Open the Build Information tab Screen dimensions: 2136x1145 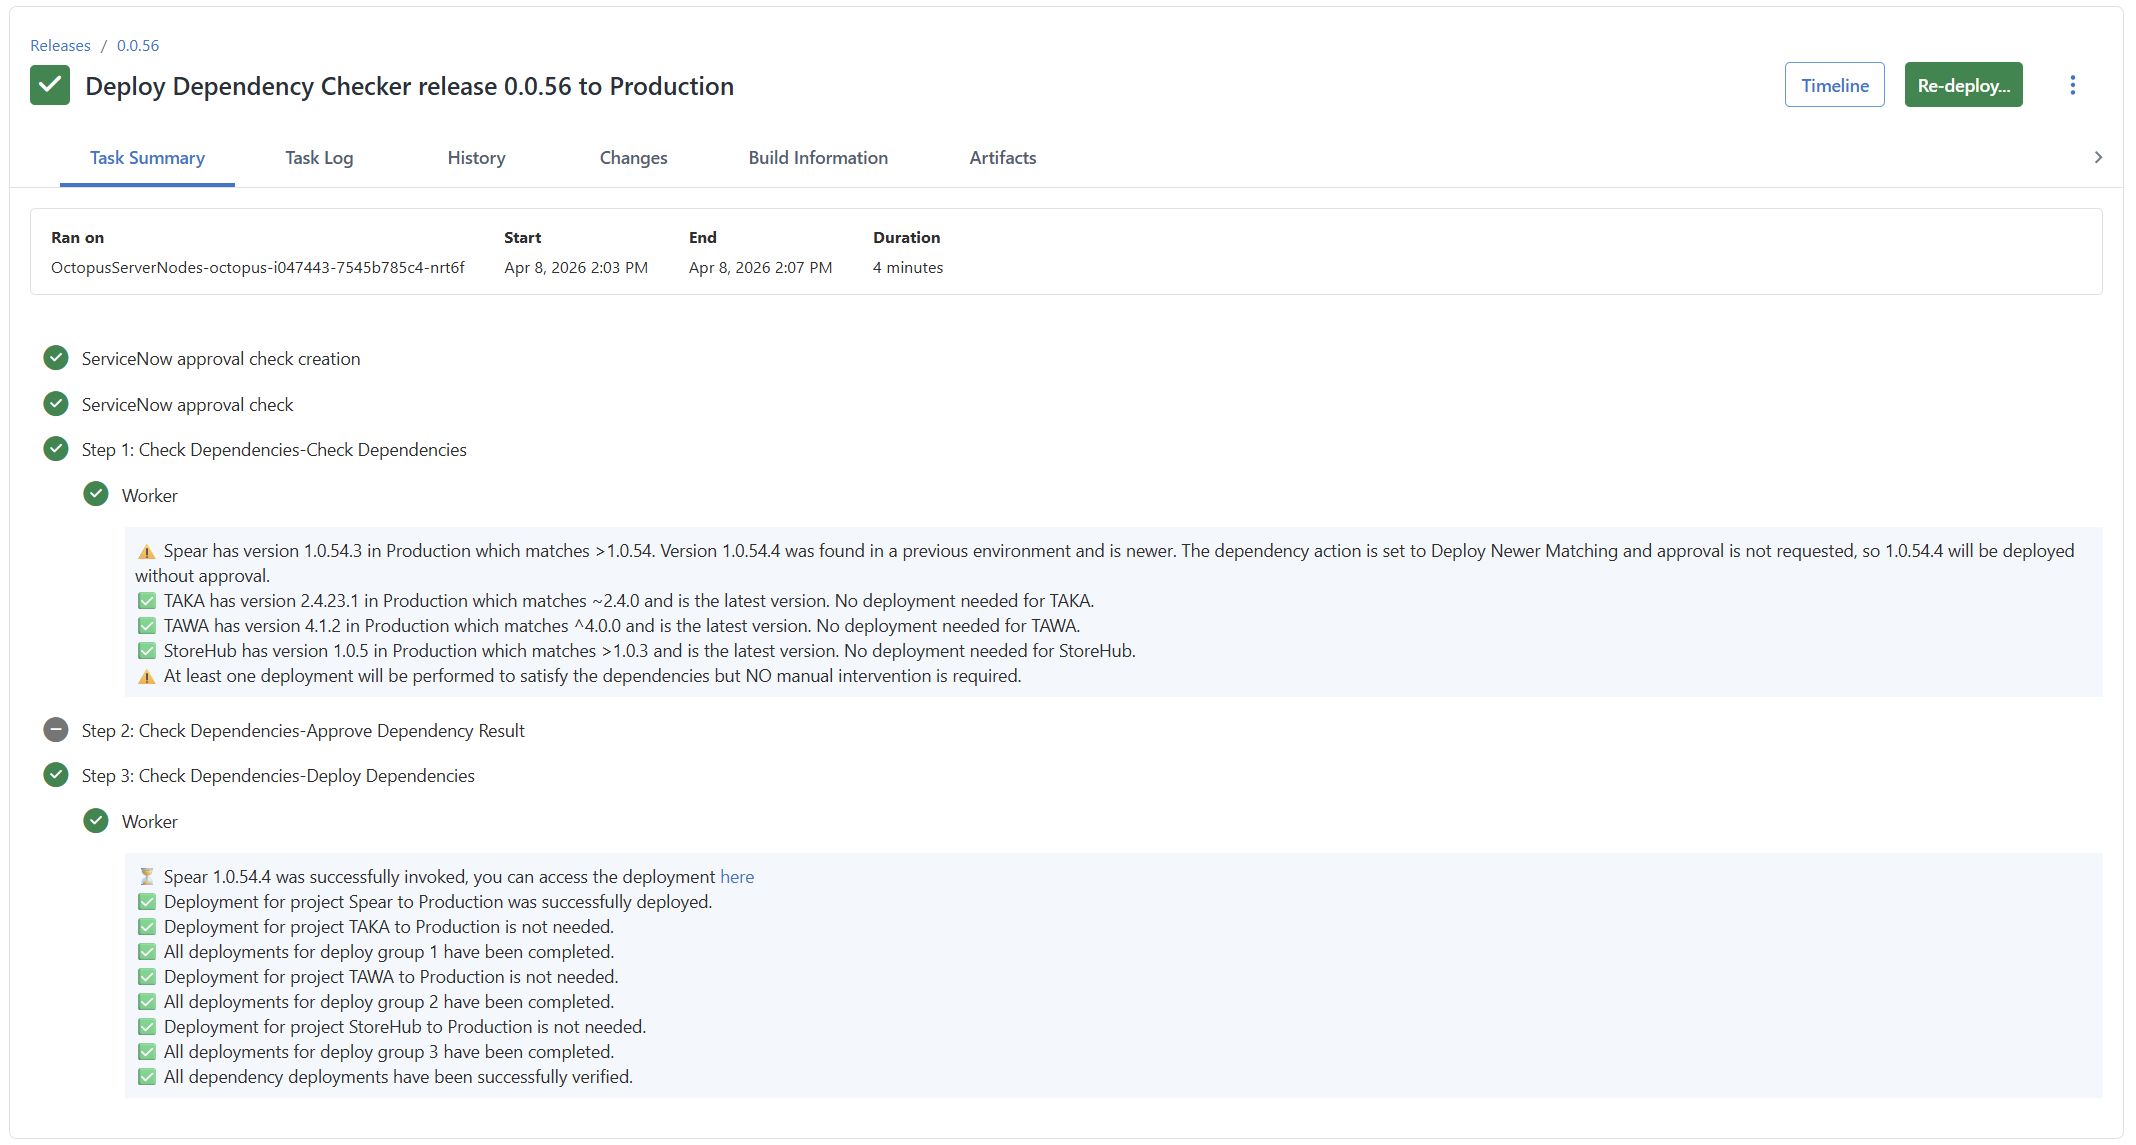(x=818, y=157)
